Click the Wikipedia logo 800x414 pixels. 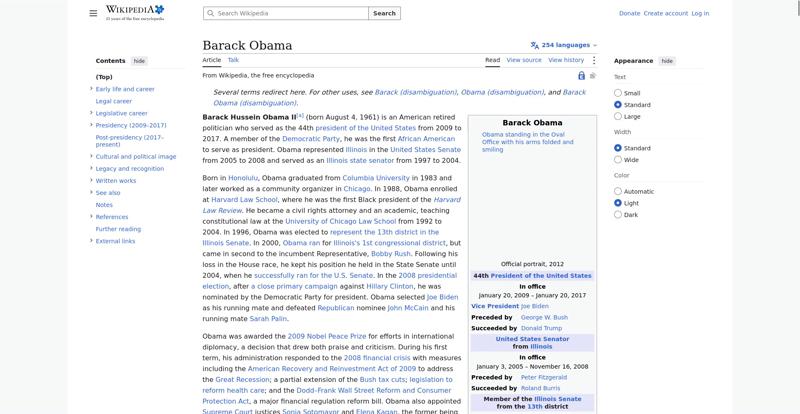click(135, 13)
